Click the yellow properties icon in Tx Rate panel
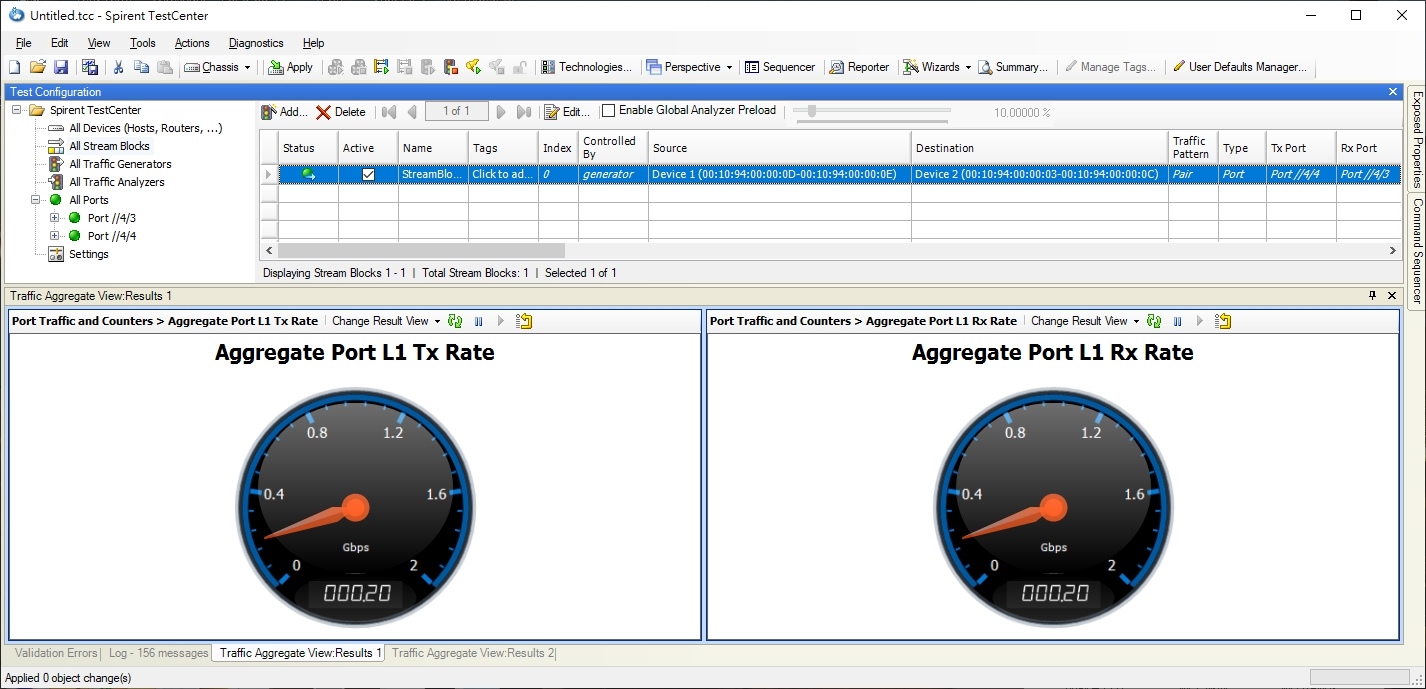This screenshot has width=1426, height=689. pyautogui.click(x=524, y=321)
